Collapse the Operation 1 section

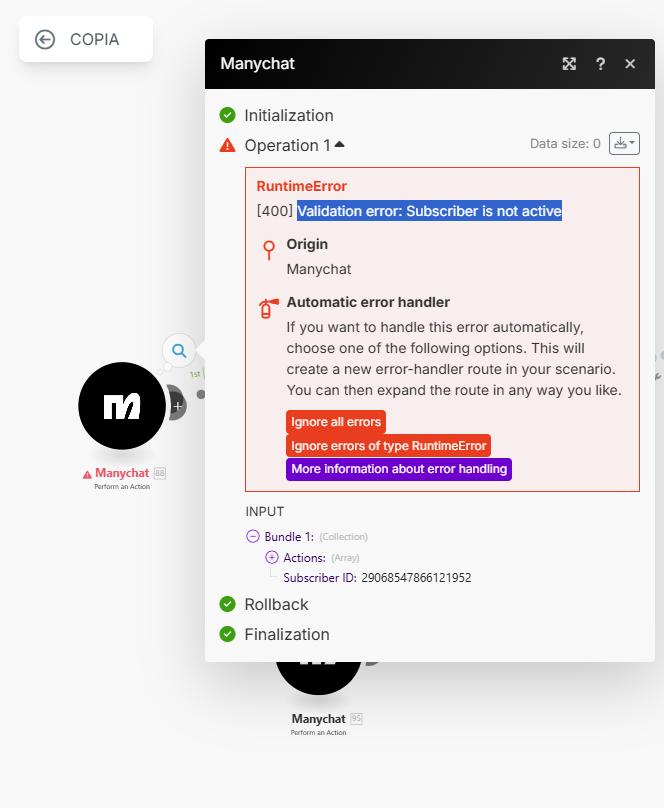click(x=339, y=145)
